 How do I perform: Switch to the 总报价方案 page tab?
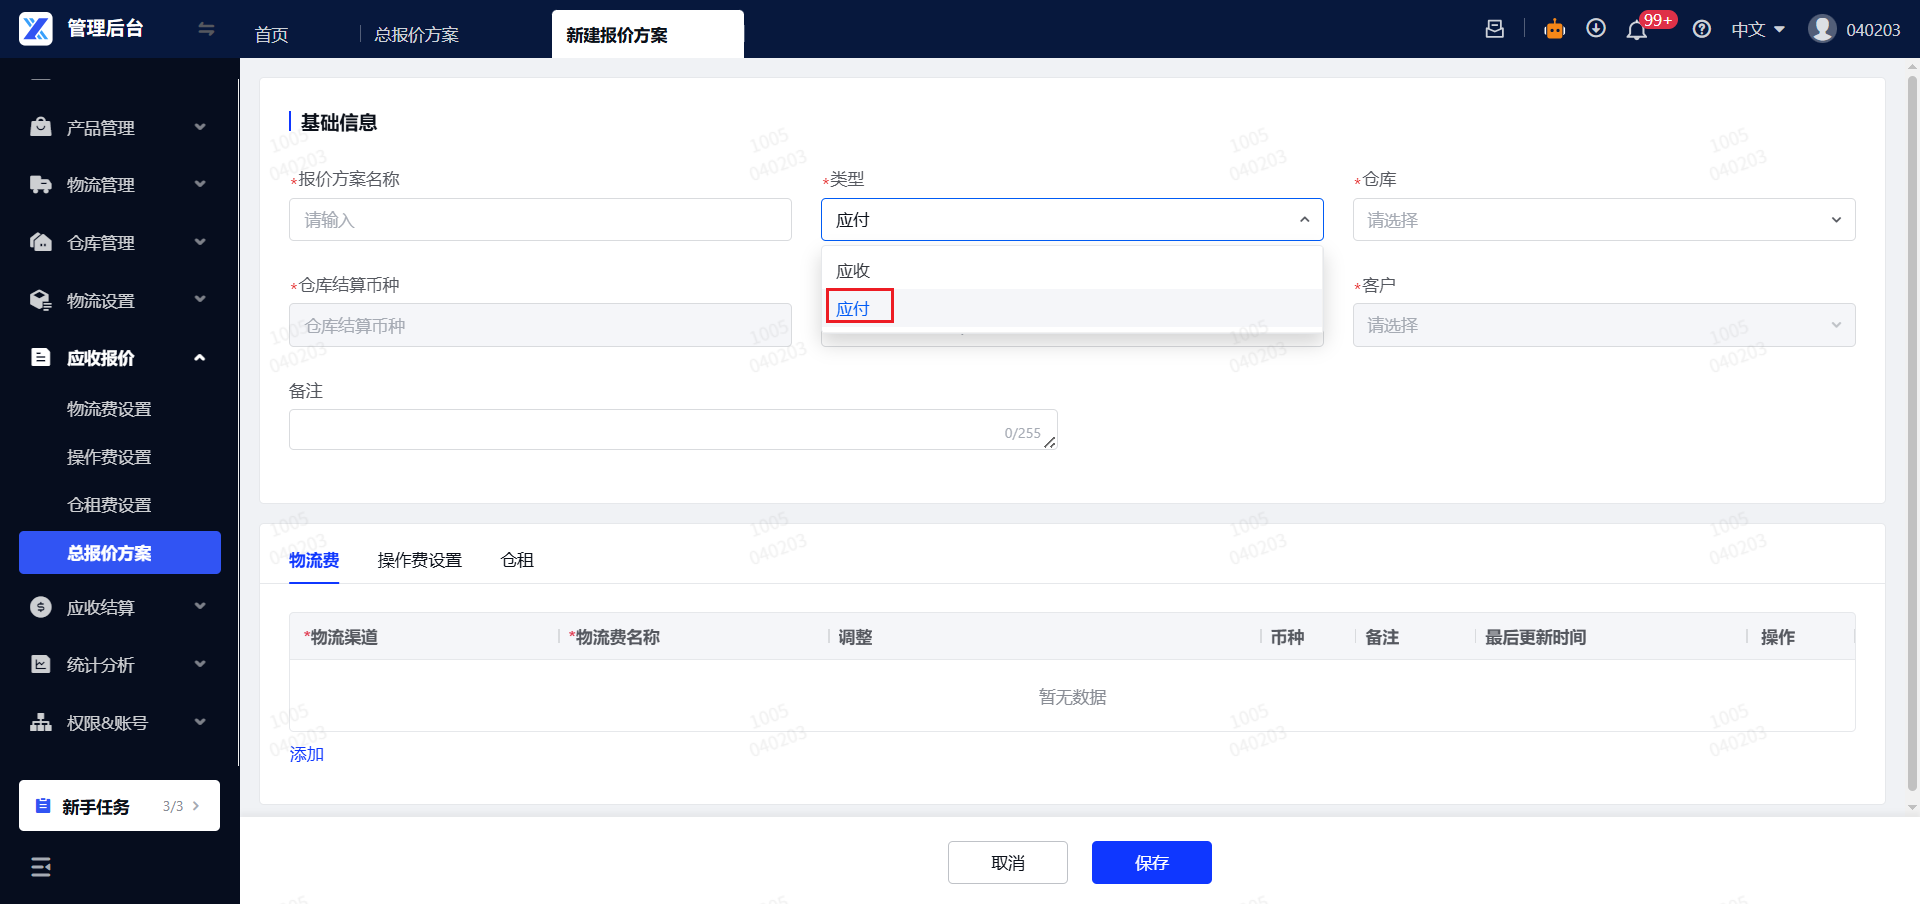[417, 35]
